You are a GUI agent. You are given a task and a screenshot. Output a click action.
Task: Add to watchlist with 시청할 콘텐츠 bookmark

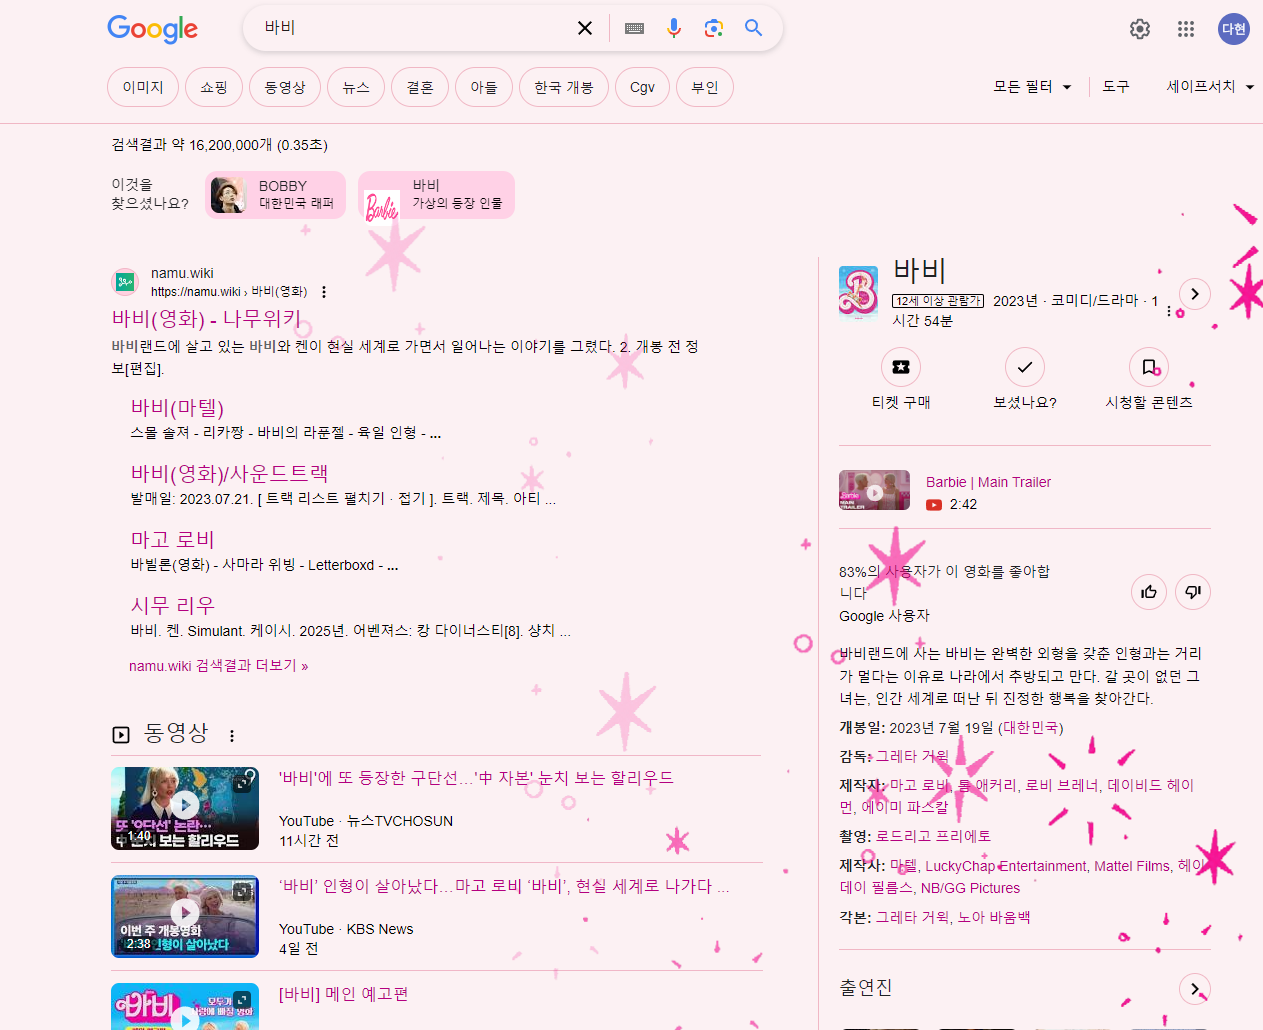coord(1149,367)
